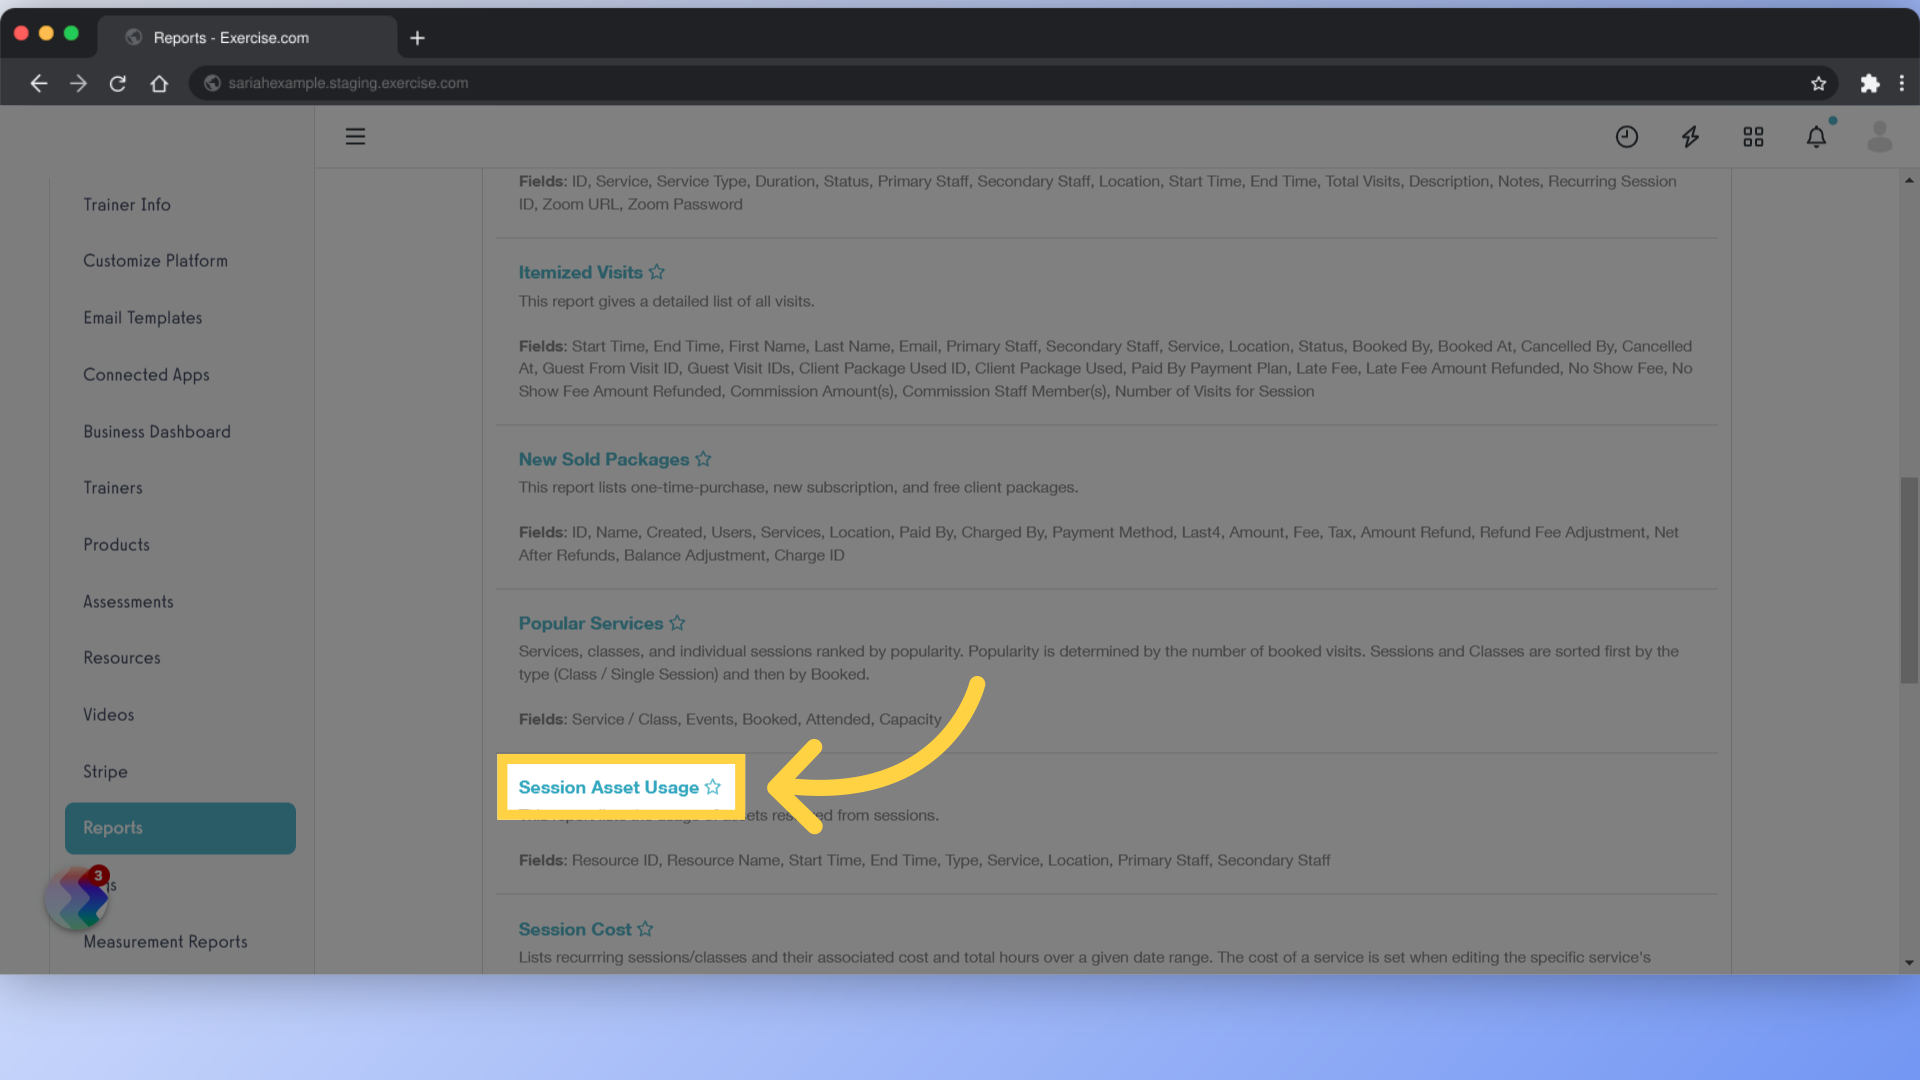Favorite the Session Cost report star

(x=645, y=928)
